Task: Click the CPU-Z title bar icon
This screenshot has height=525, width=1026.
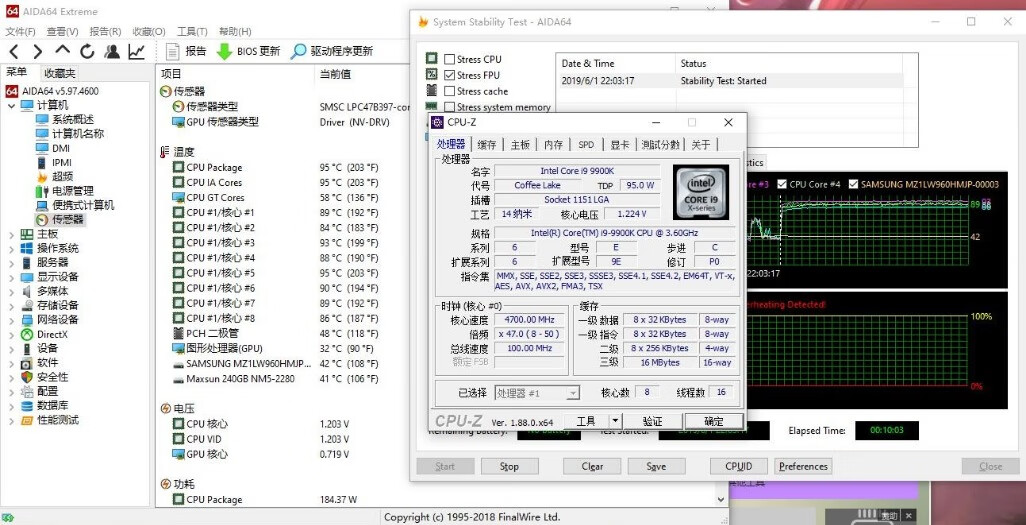Action: [x=436, y=122]
